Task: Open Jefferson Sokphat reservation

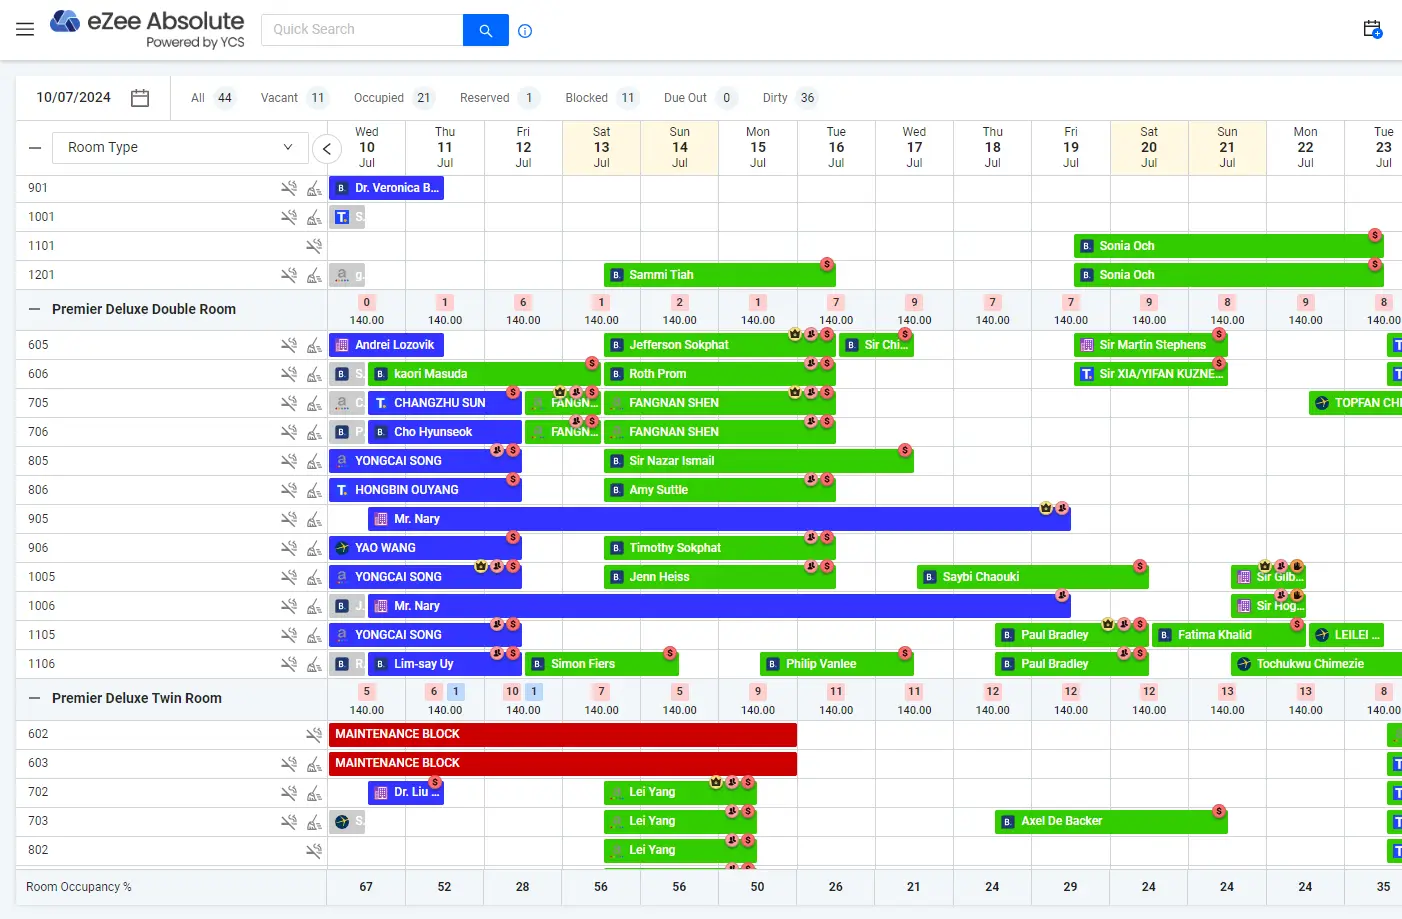Action: 719,345
